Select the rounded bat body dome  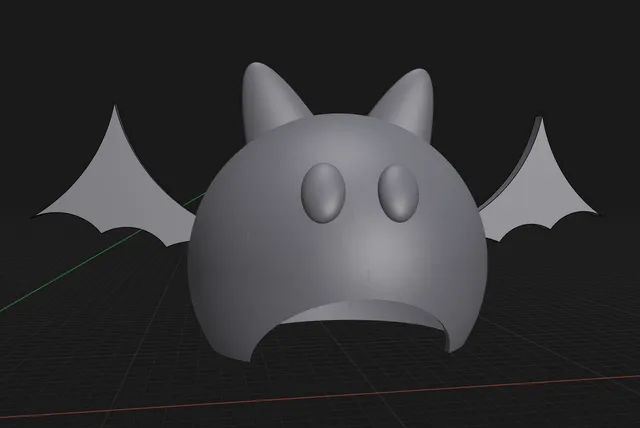(337, 237)
